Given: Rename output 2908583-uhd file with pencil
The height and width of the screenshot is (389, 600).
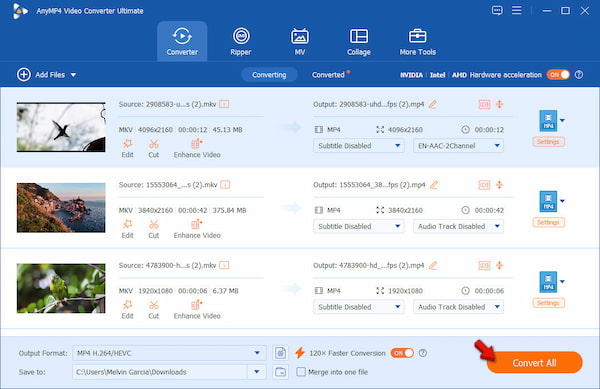Looking at the screenshot, I should tap(433, 104).
